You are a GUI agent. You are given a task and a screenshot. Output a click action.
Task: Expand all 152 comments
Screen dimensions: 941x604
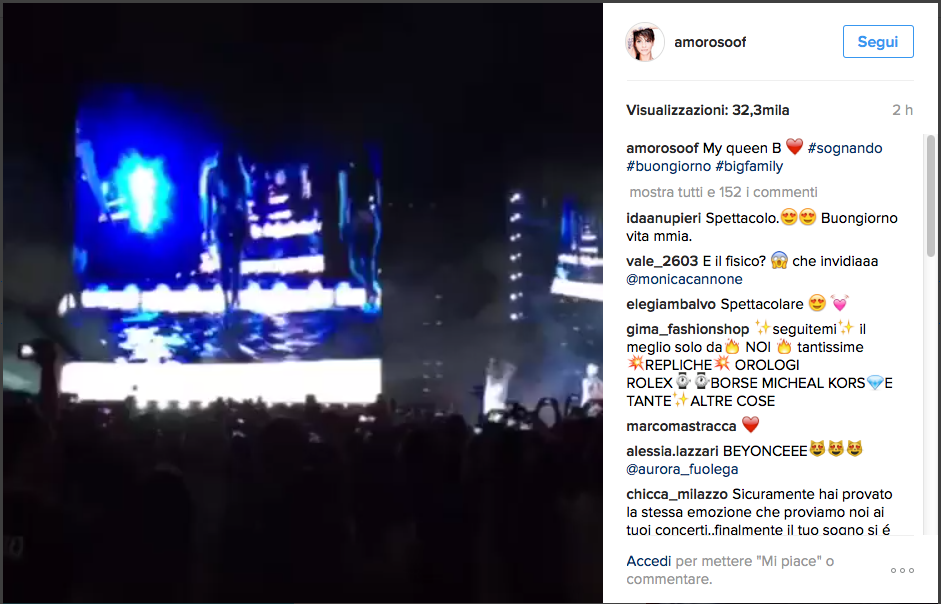click(723, 192)
